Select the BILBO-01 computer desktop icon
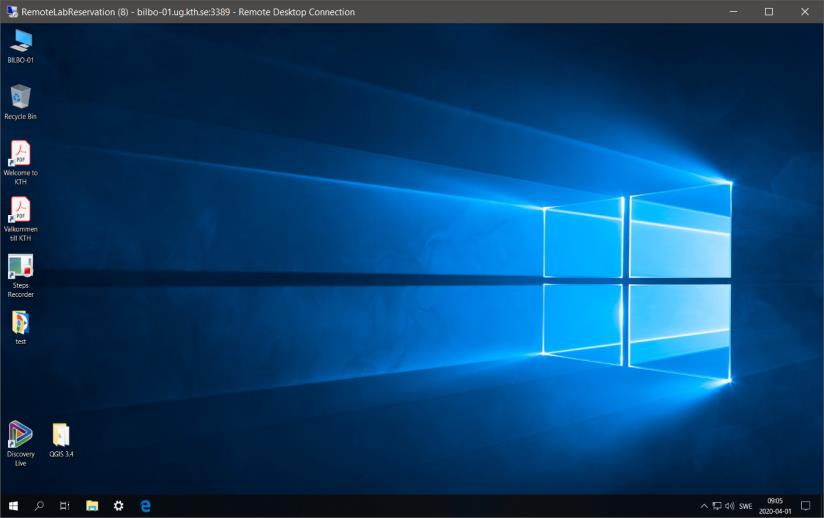This screenshot has height=518, width=824. point(20,42)
